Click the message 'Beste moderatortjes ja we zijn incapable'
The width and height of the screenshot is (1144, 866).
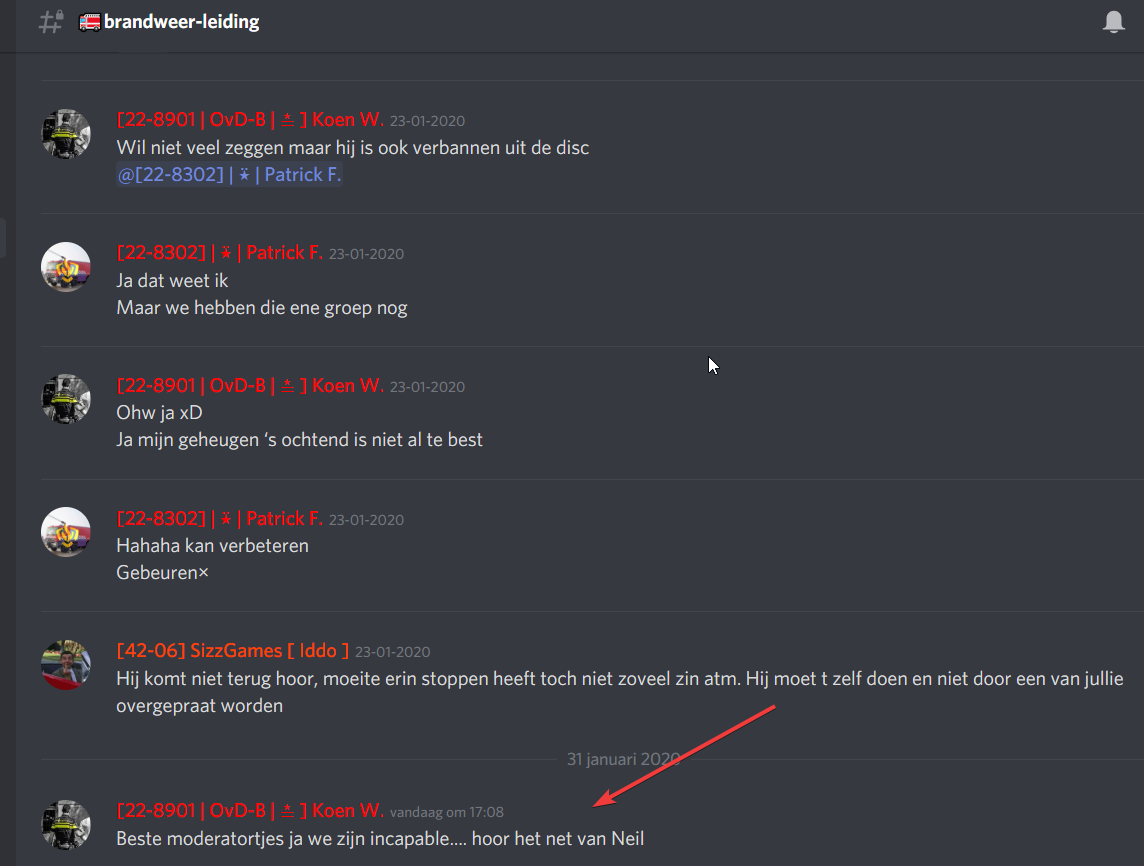(x=380, y=839)
